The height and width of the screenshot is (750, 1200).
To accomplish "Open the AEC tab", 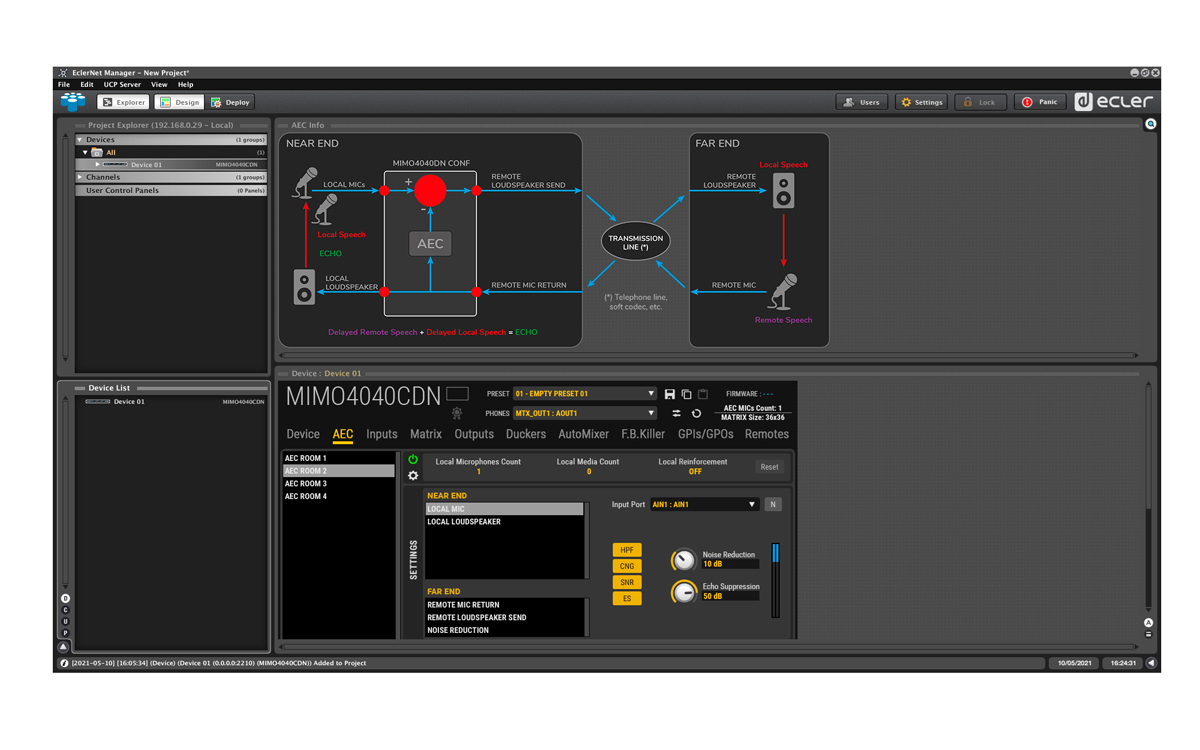I will pos(343,434).
